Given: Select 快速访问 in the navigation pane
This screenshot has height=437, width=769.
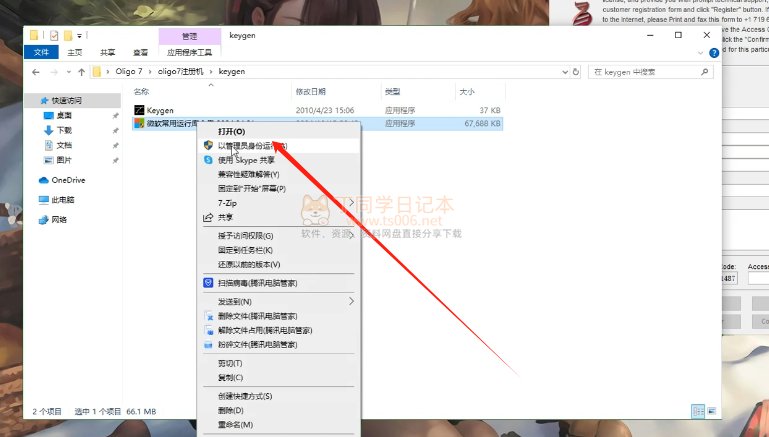Looking at the screenshot, I should click(x=67, y=101).
